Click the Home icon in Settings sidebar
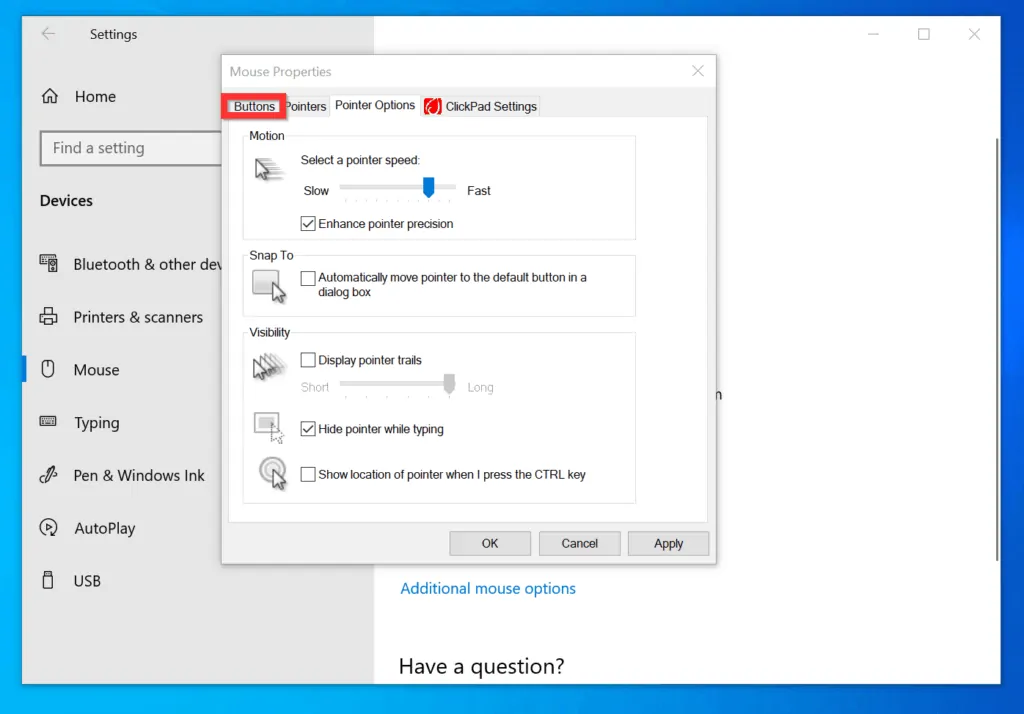 click(49, 97)
